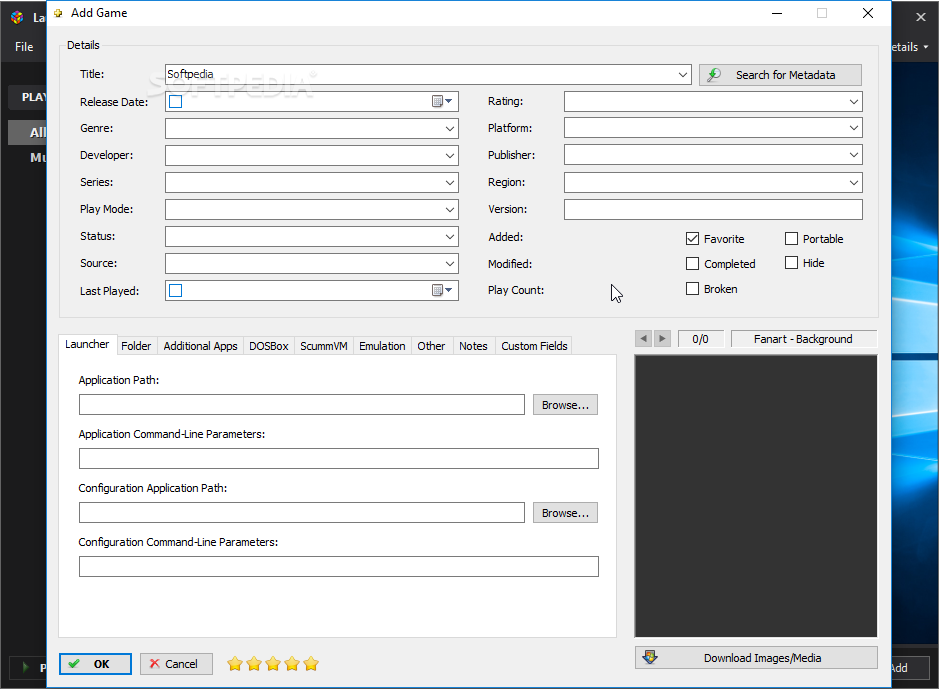Set rating to one star

[235, 664]
